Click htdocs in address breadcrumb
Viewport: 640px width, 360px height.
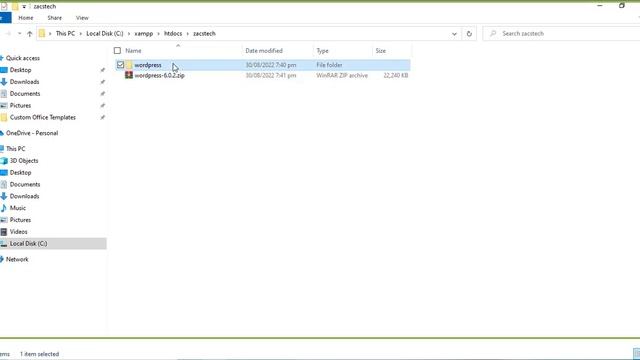tap(173, 33)
